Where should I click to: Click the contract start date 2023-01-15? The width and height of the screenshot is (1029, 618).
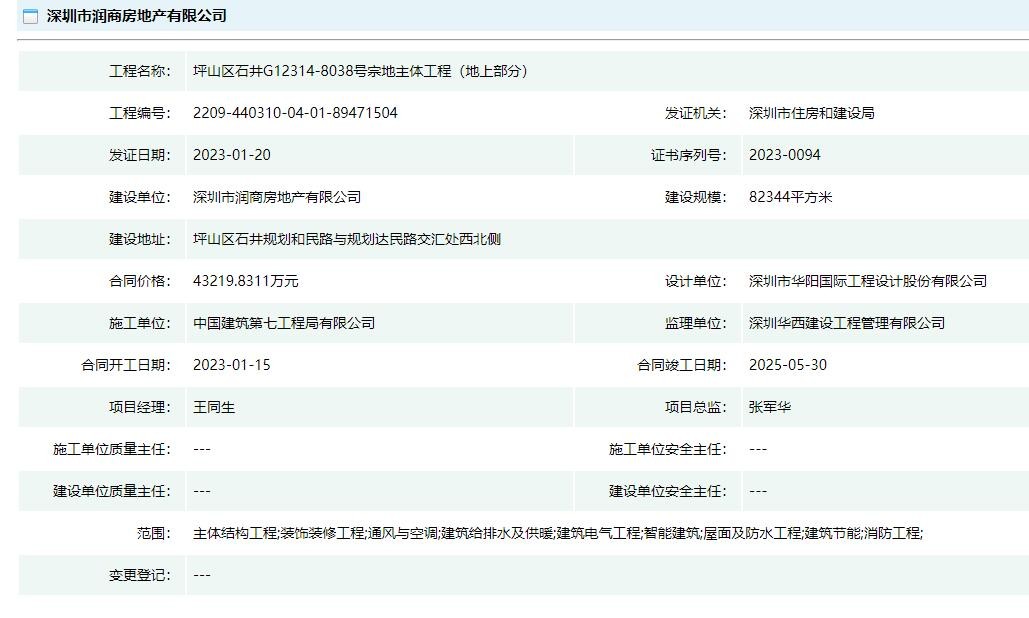[x=232, y=365]
